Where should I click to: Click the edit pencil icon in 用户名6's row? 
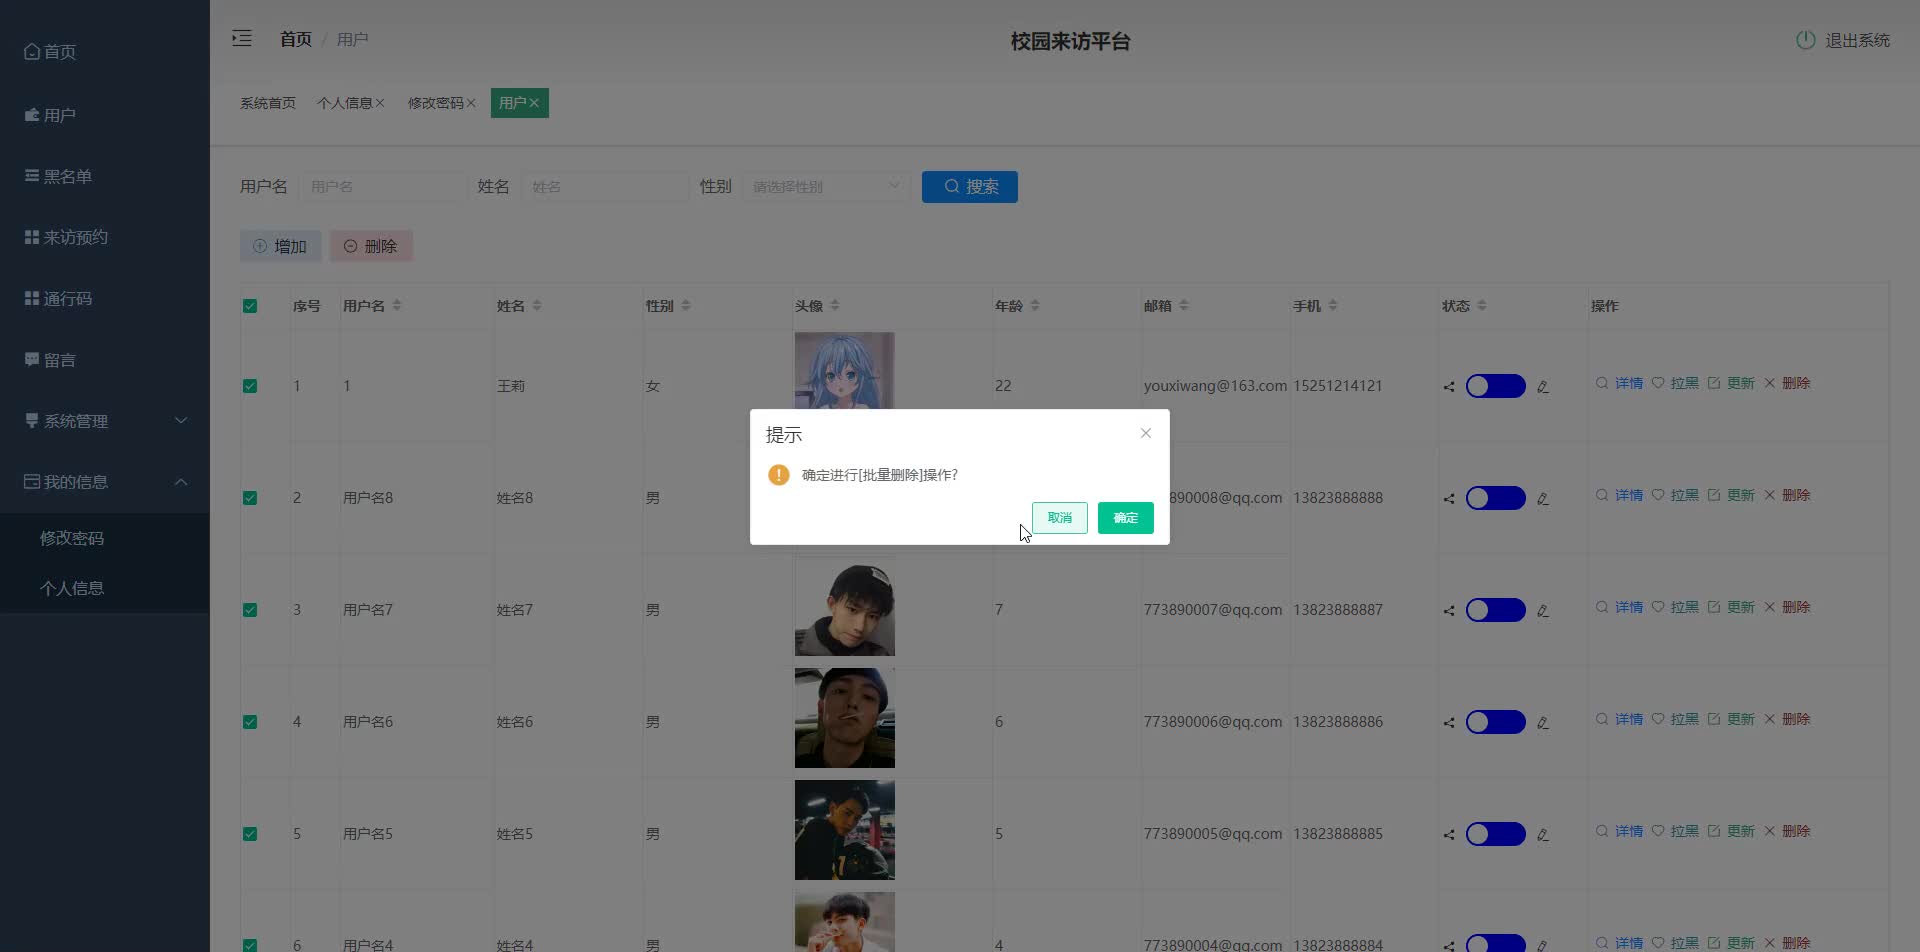pyautogui.click(x=1543, y=723)
